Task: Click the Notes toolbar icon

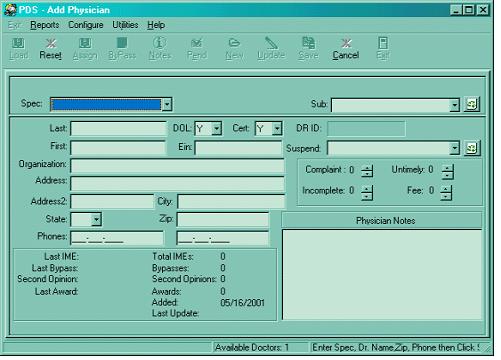Action: [x=159, y=43]
